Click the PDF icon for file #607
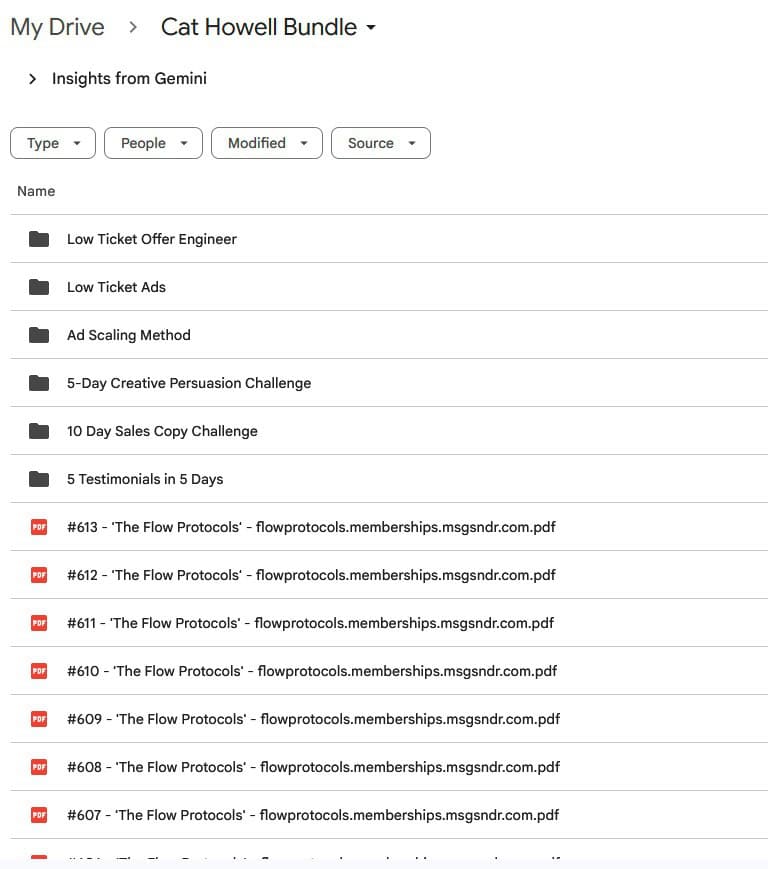This screenshot has height=869, width=768. tap(39, 815)
